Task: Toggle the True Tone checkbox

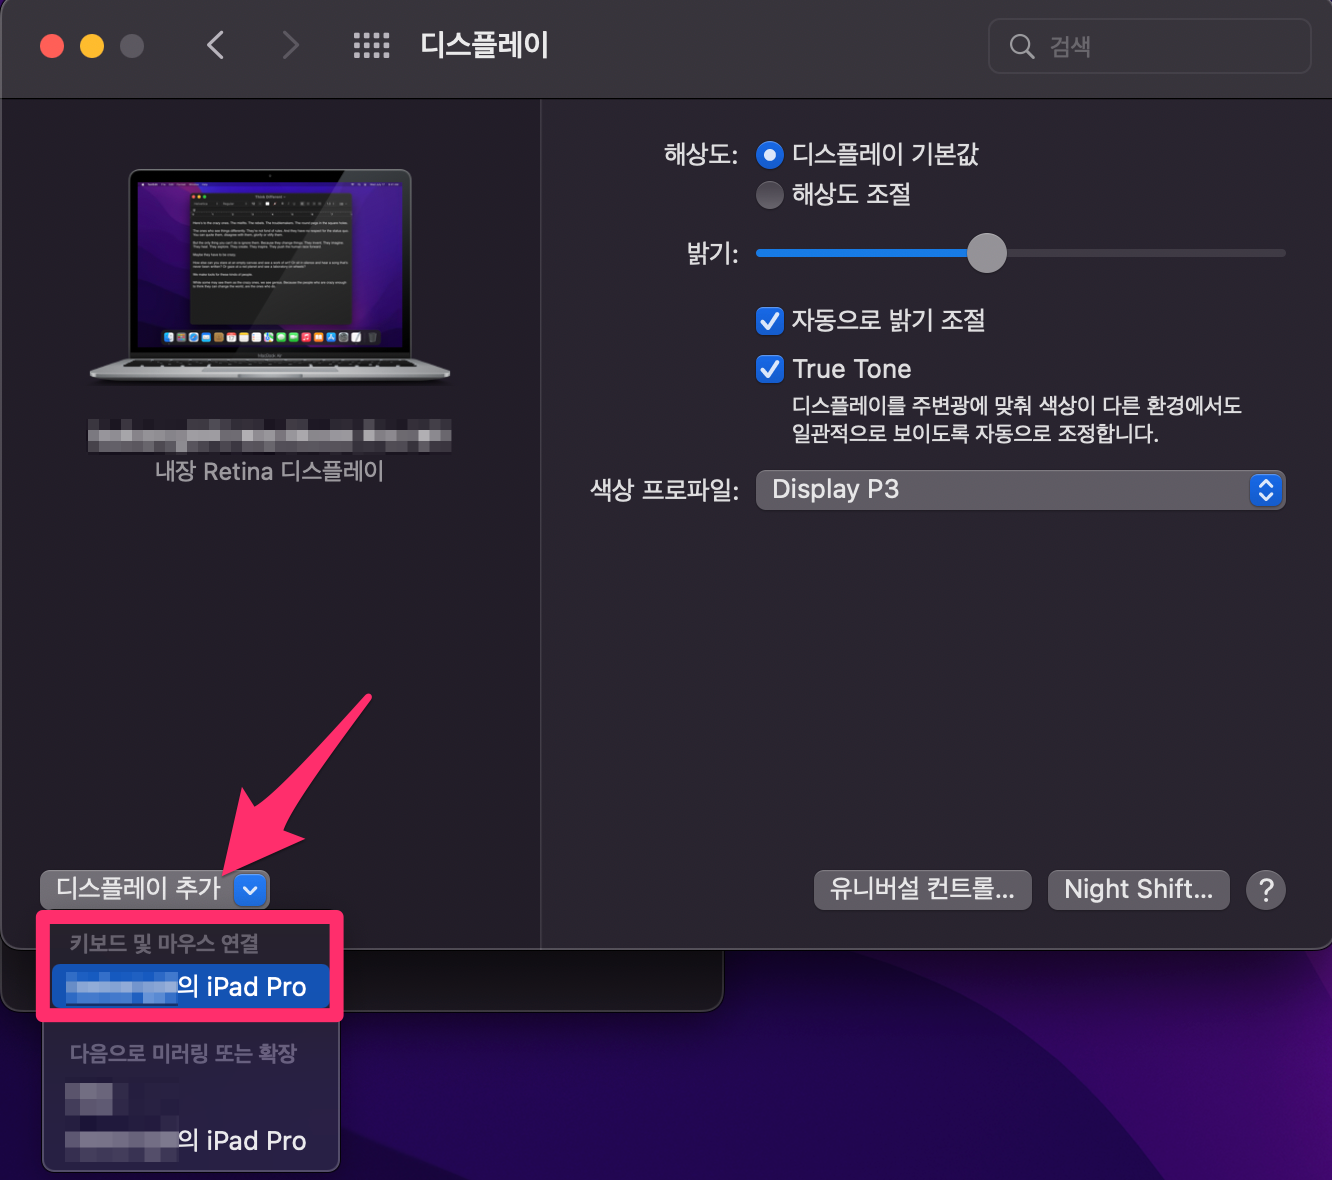Action: pos(770,369)
